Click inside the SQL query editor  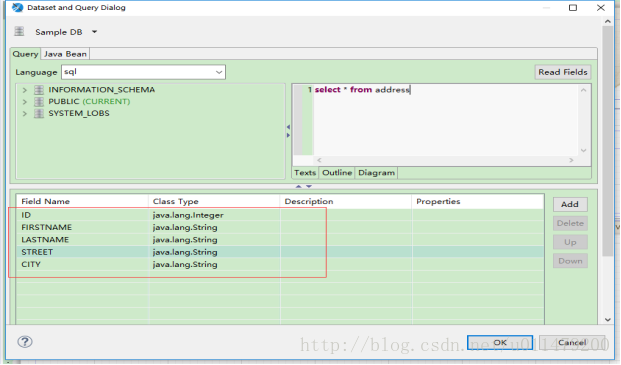(446, 121)
